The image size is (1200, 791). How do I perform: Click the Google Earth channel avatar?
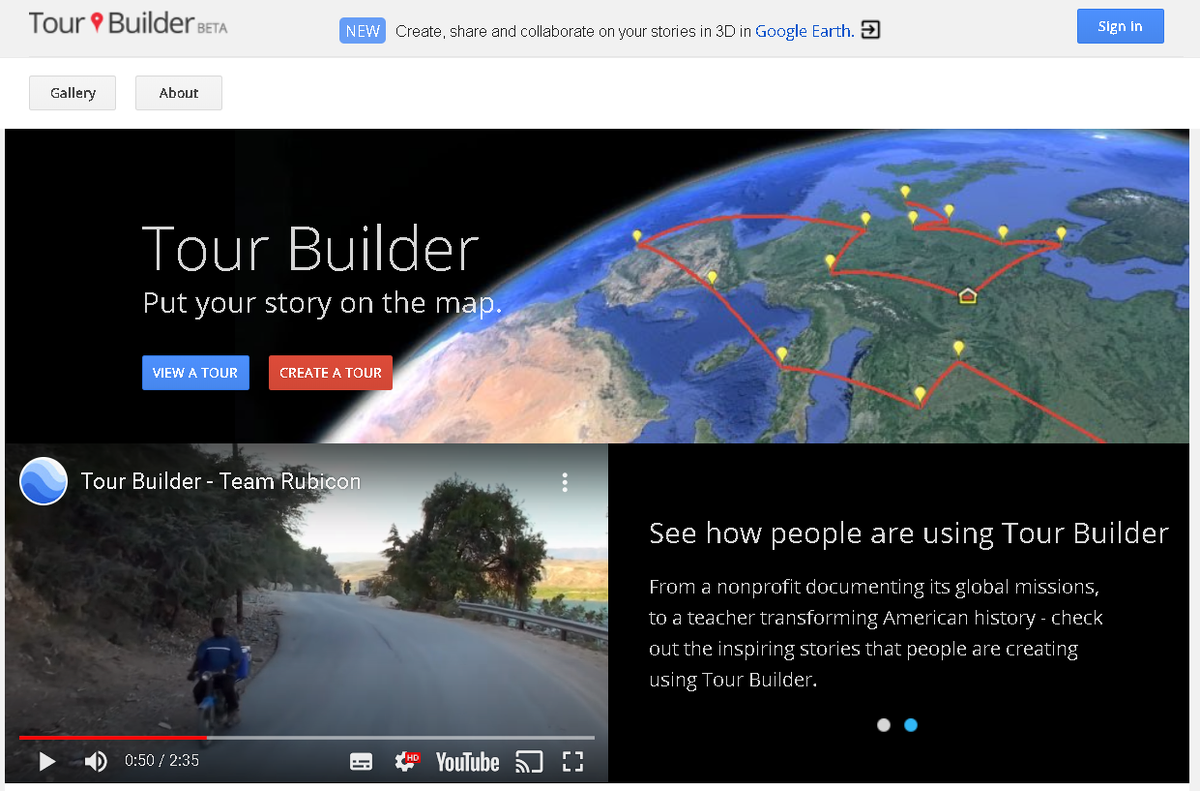[44, 481]
